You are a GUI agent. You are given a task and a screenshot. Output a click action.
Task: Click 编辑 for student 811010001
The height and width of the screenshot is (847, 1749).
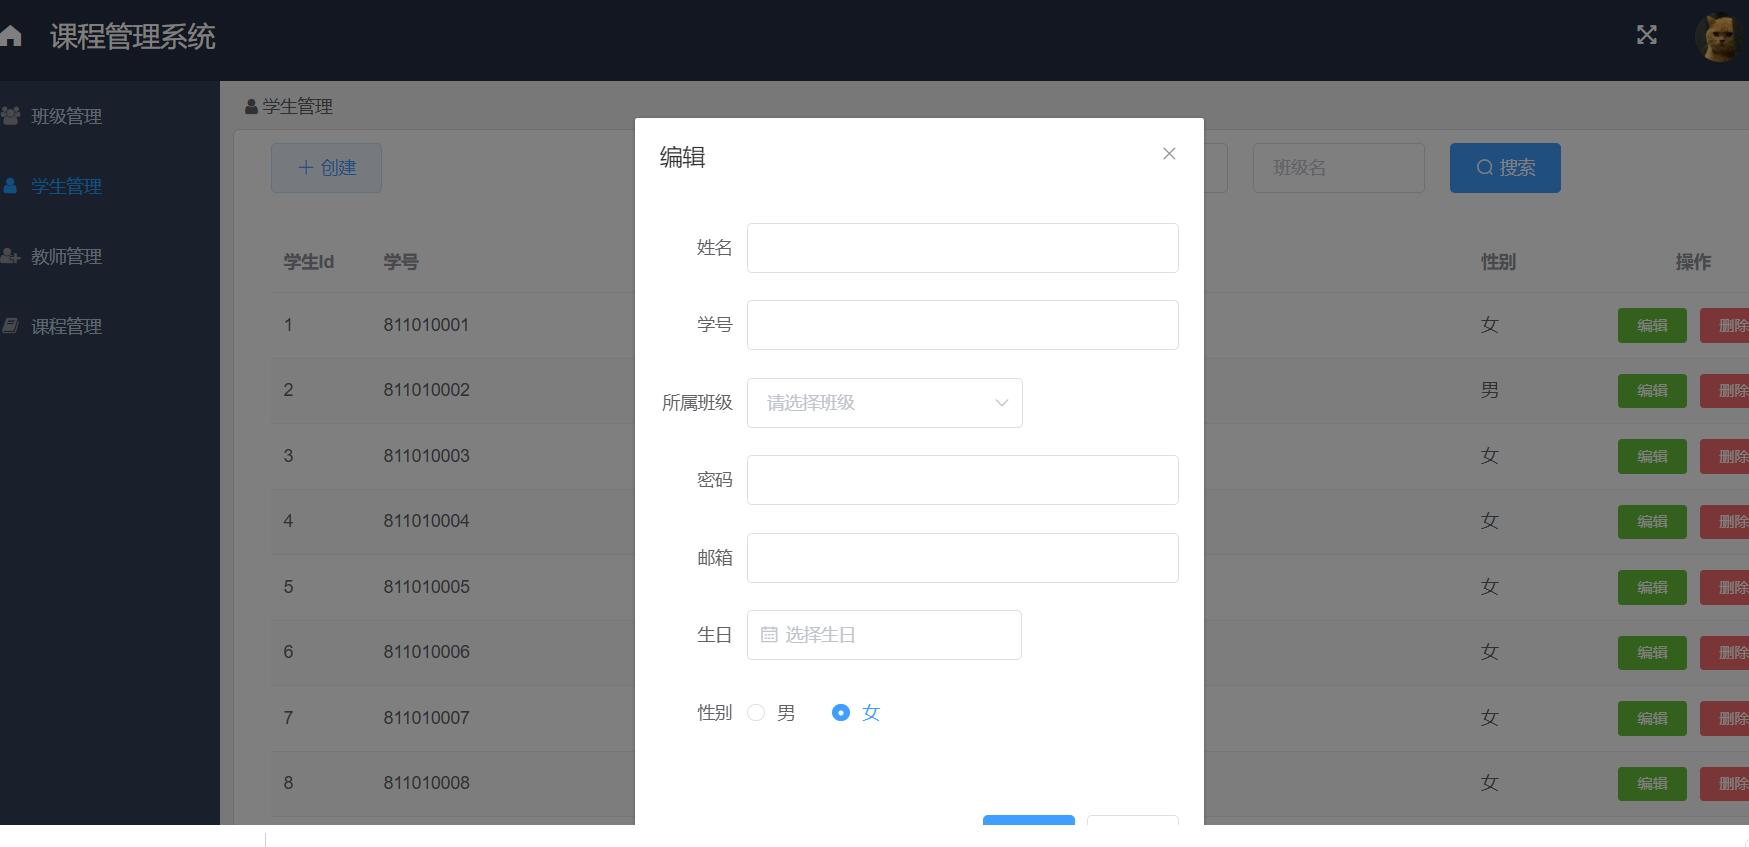click(x=1652, y=326)
